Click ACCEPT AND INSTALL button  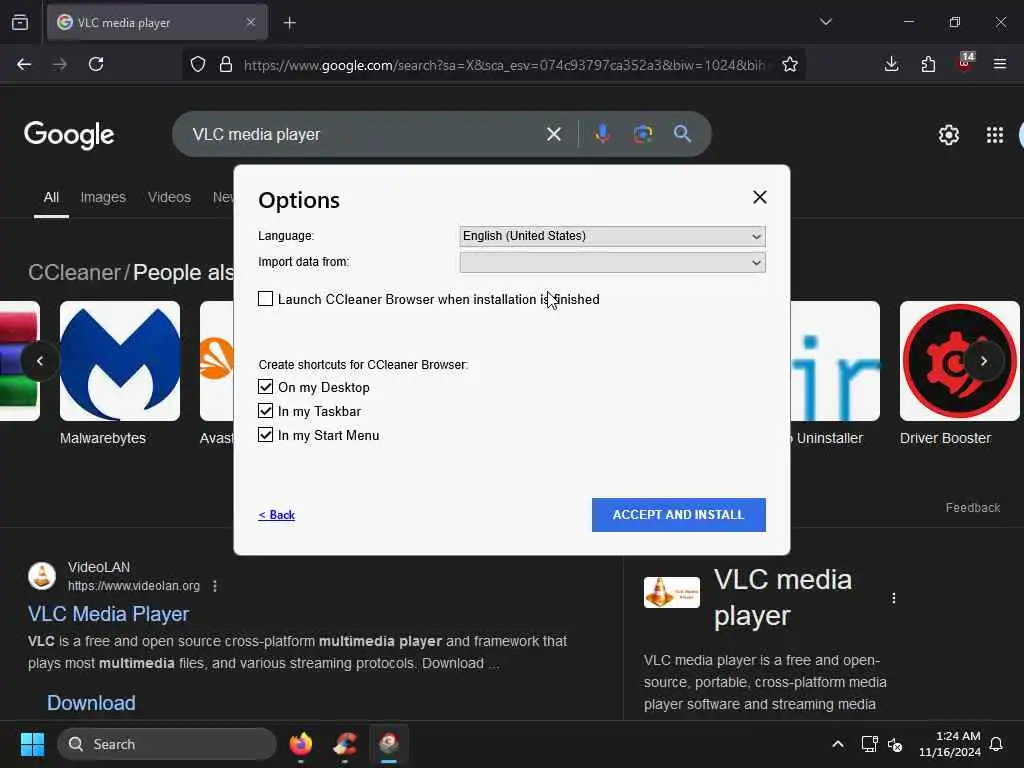(679, 515)
